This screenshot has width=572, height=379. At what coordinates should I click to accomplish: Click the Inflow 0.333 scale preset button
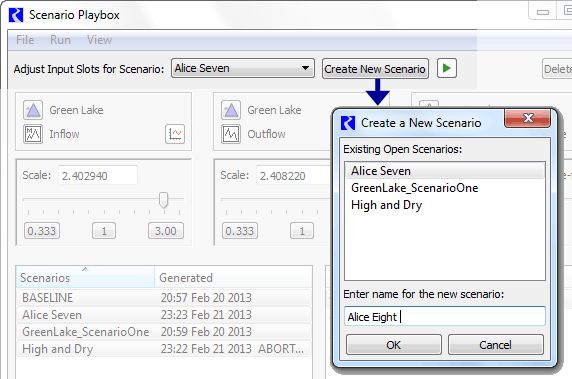click(42, 231)
